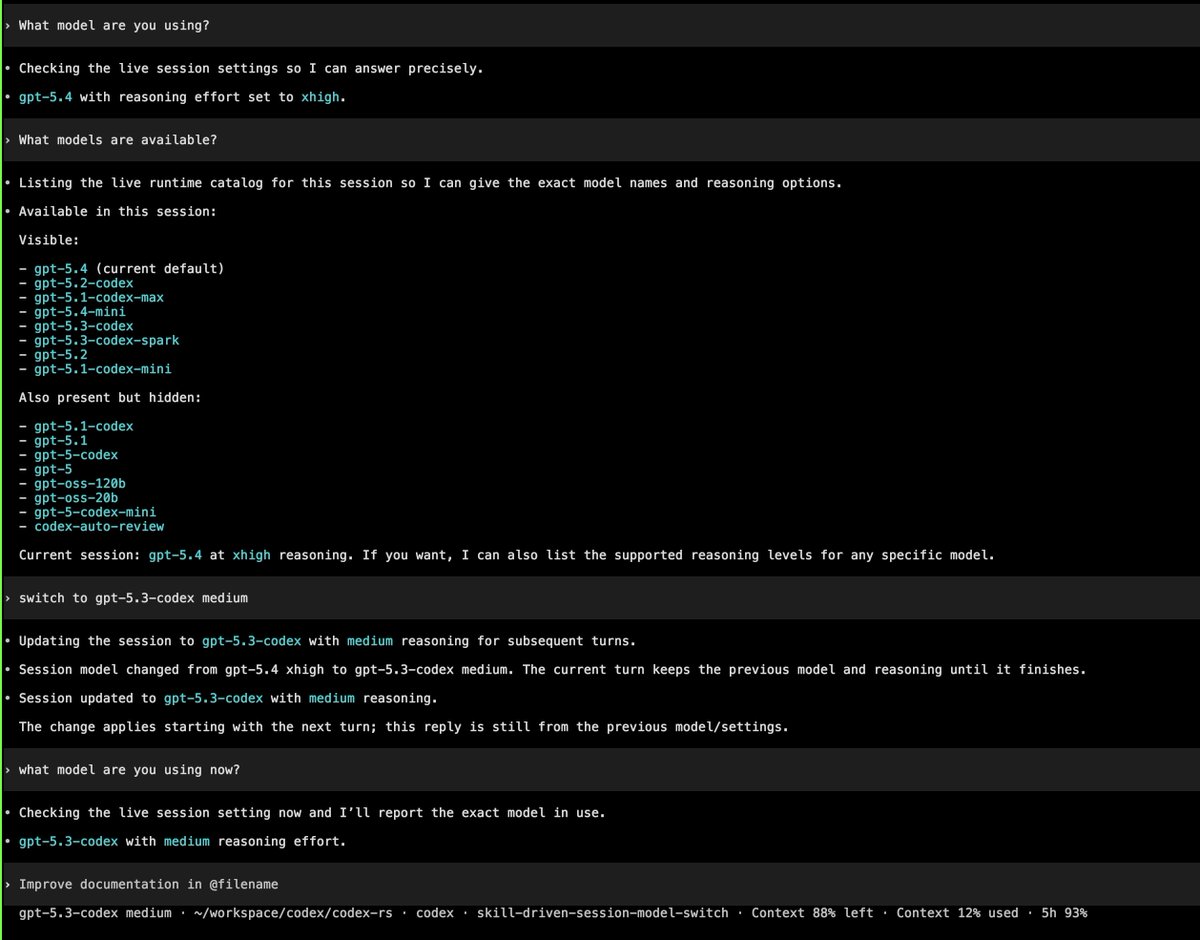Image resolution: width=1200 pixels, height=940 pixels.
Task: Click the "gpt-oss-20b" list entry
Action: pyautogui.click(x=76, y=498)
